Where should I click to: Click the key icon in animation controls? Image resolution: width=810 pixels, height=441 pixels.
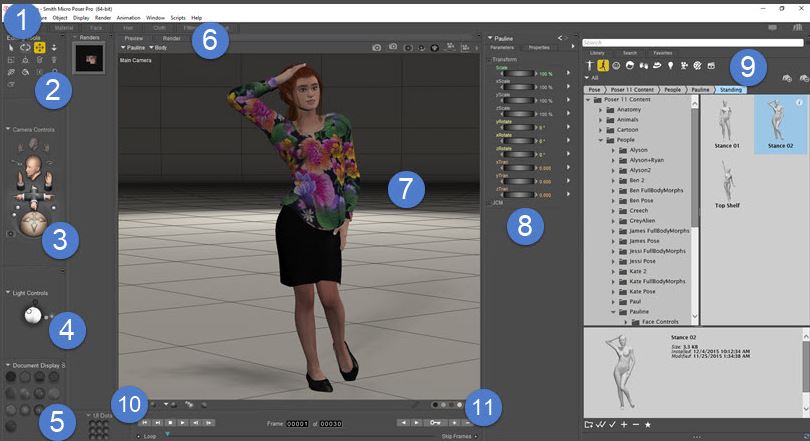pyautogui.click(x=435, y=423)
